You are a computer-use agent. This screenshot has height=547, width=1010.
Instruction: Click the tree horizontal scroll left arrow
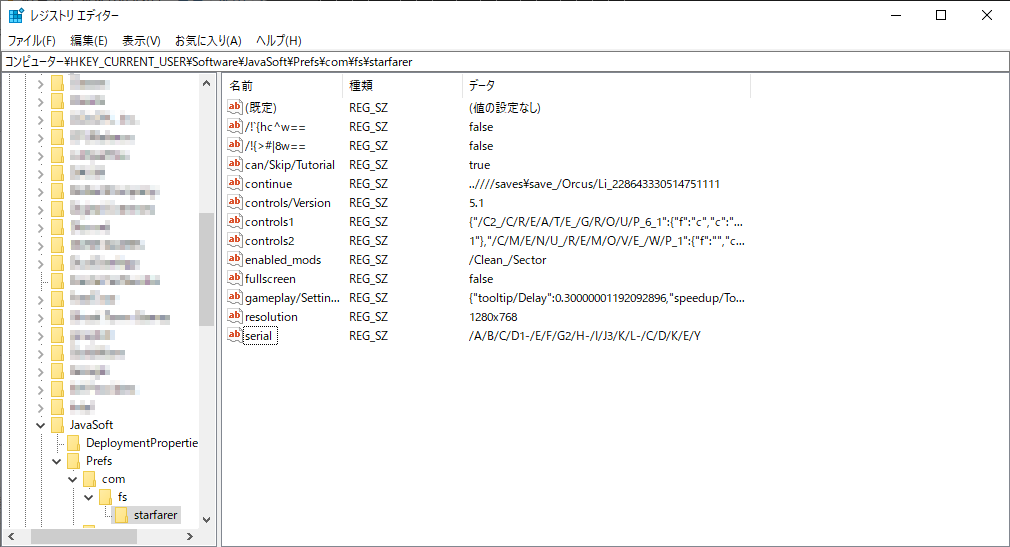click(x=11, y=536)
